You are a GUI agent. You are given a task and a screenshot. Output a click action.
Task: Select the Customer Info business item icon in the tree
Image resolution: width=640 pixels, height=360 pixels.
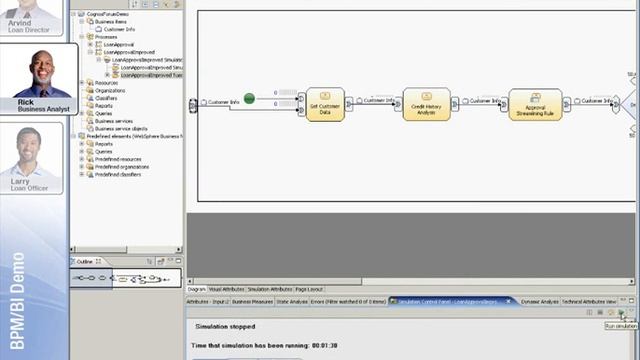[99, 29]
